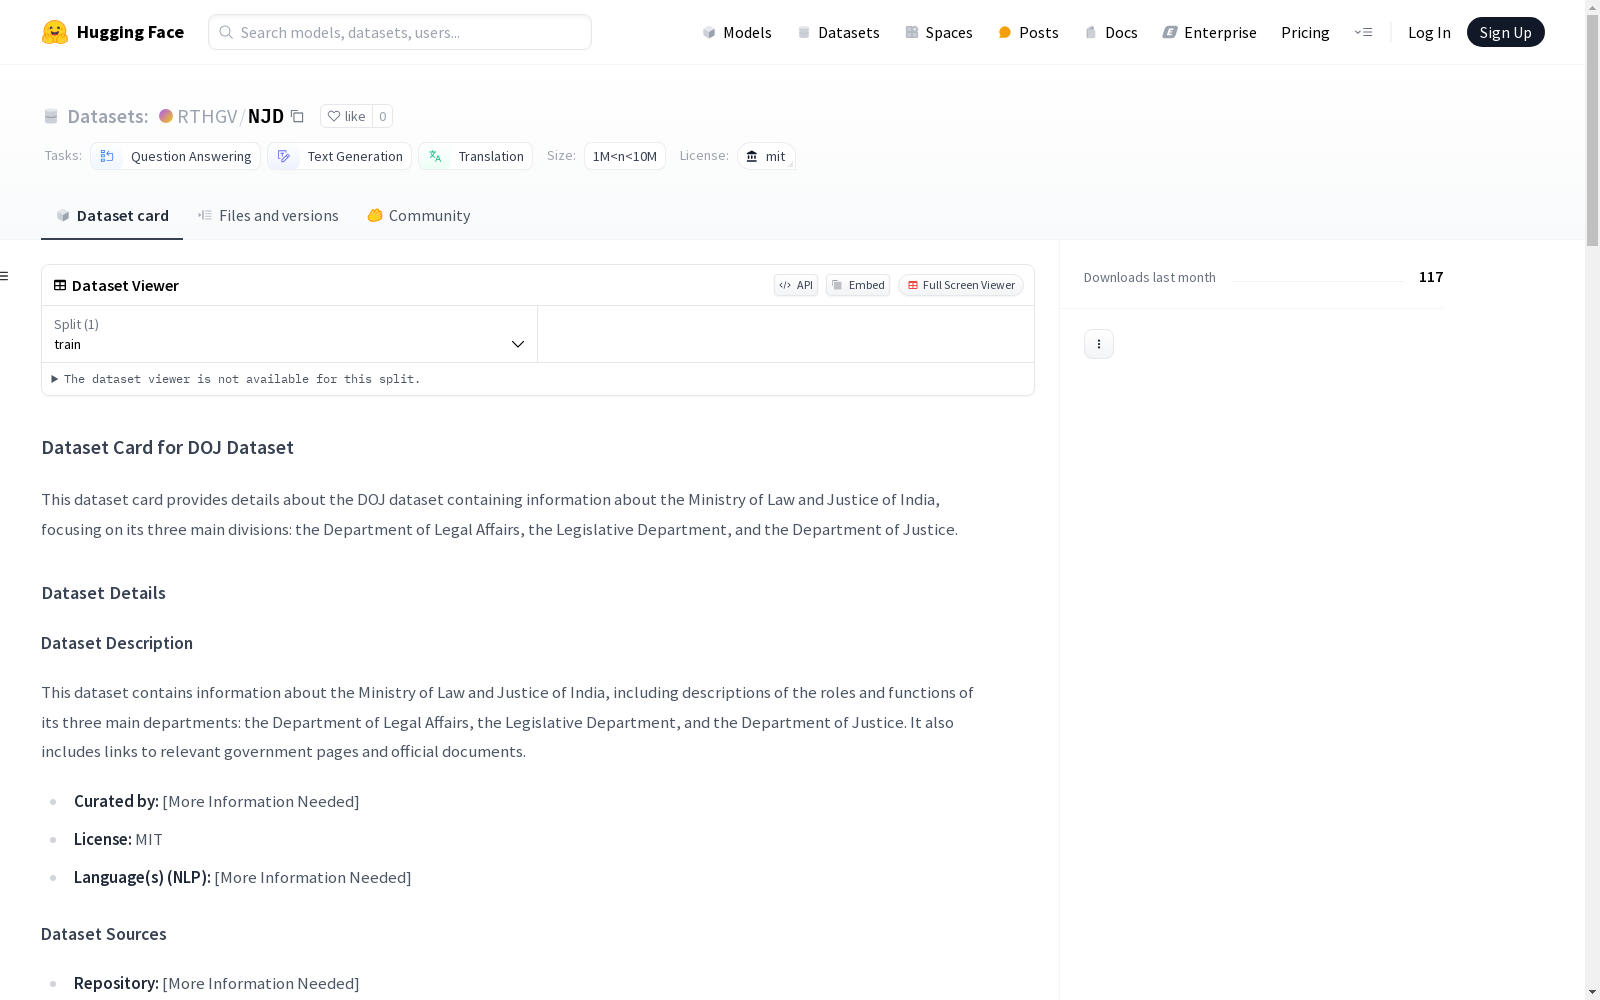Click the mit license scales icon
This screenshot has width=1600, height=1000.
pyautogui.click(x=752, y=156)
